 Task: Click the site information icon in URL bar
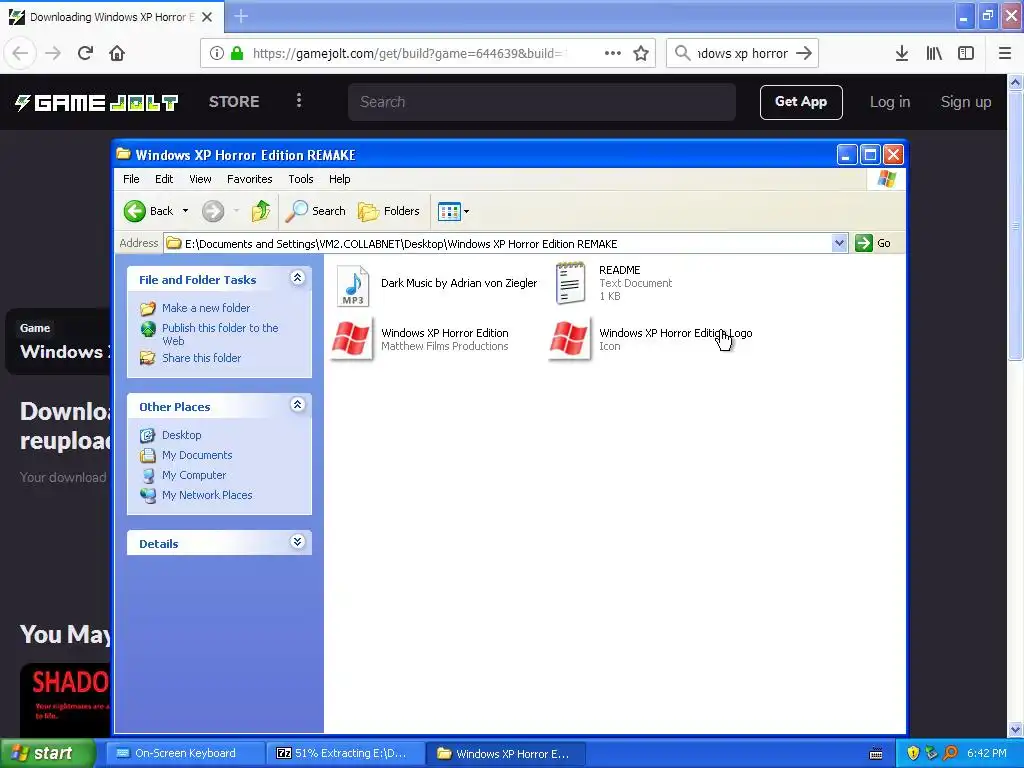click(217, 53)
